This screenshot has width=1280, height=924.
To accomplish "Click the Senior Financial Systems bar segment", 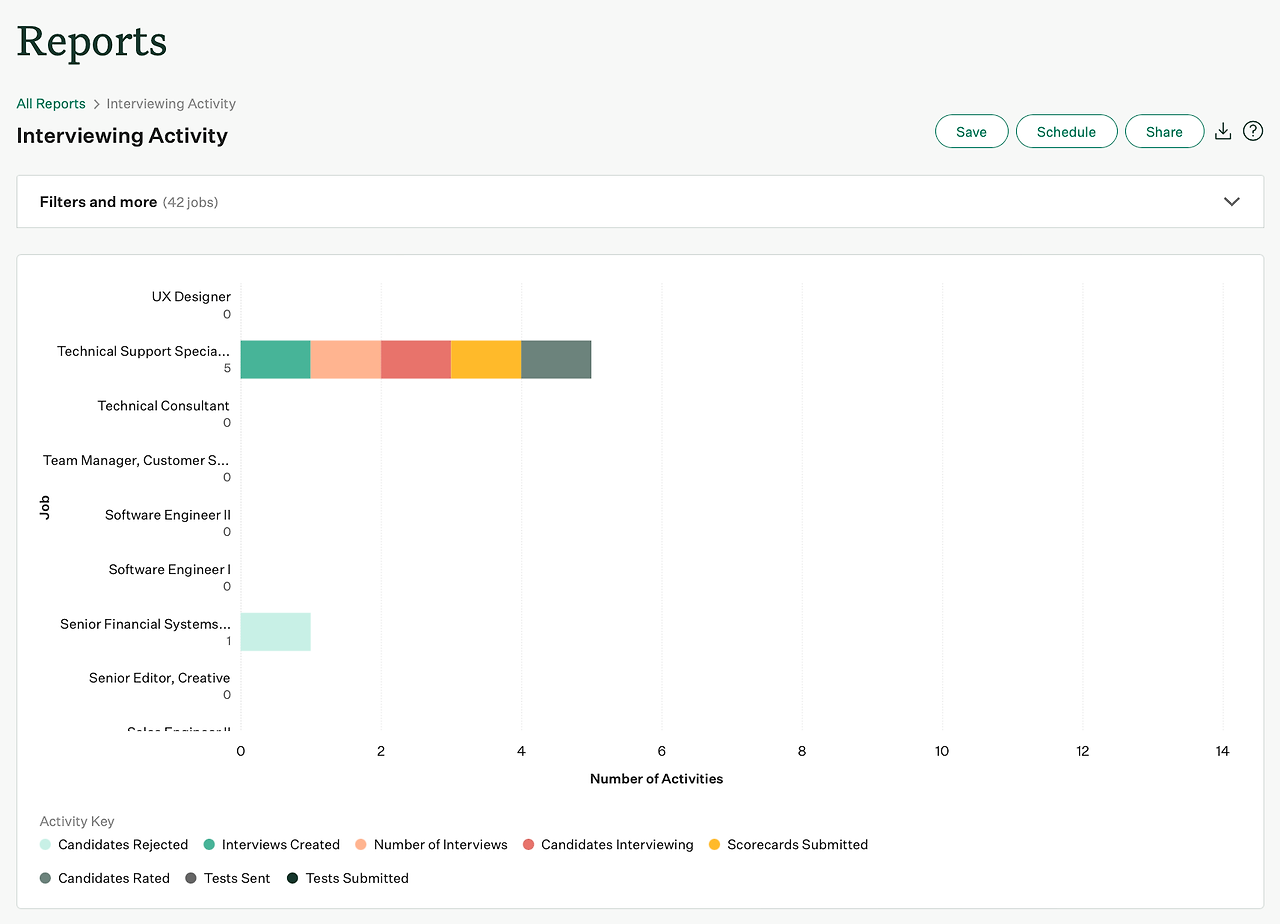I will [x=275, y=631].
